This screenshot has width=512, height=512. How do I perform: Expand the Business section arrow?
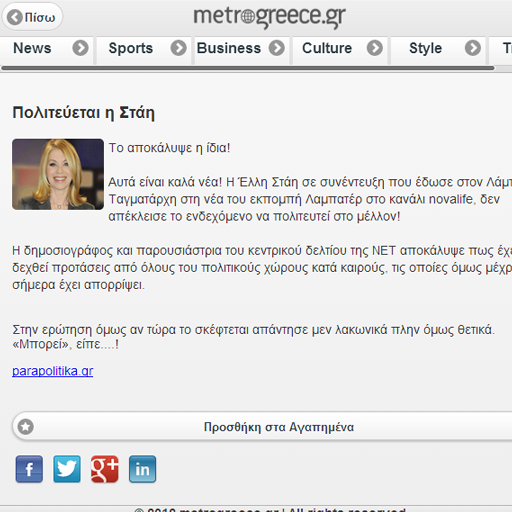[x=277, y=48]
